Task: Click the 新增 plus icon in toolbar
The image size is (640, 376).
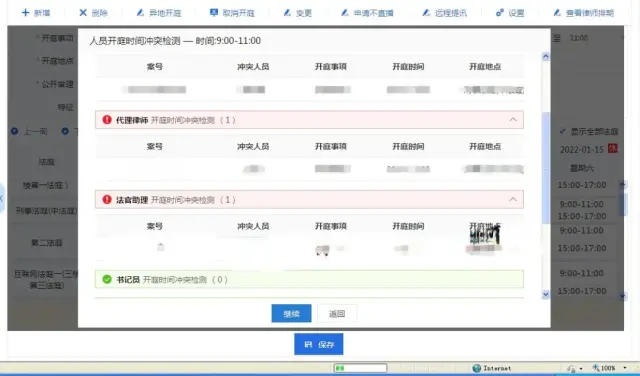Action: (x=26, y=13)
